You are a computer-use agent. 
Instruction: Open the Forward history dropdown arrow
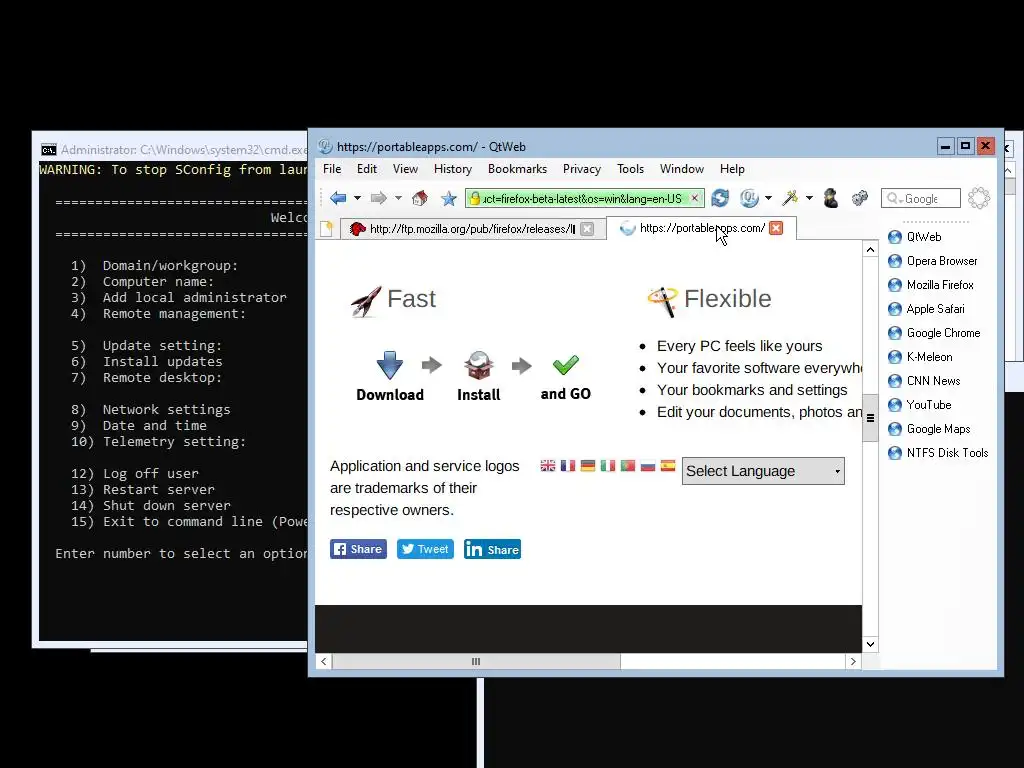[x=398, y=198]
